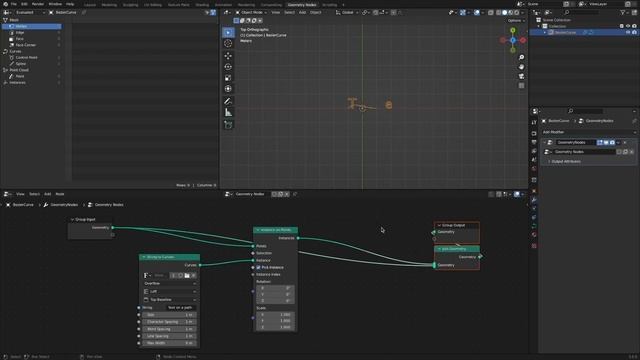Open the Tool tab icon in Properties editor

point(534,122)
